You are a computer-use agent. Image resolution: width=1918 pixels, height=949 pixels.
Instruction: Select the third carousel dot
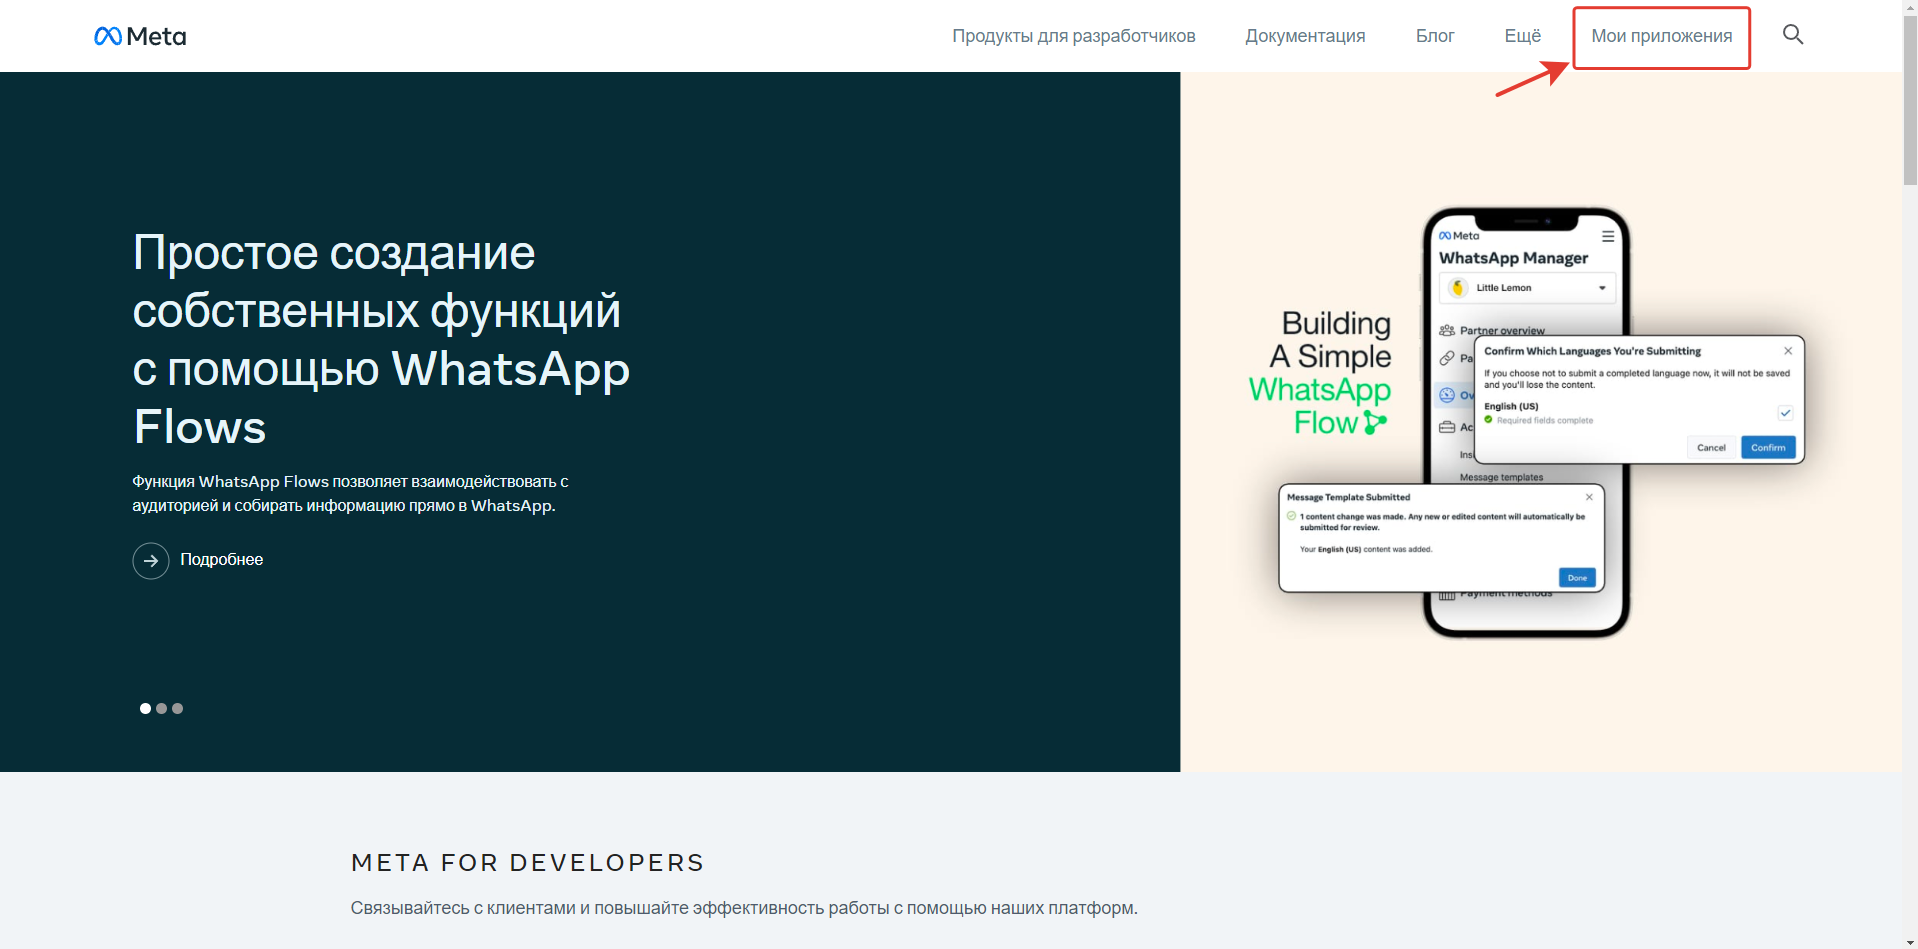click(177, 708)
